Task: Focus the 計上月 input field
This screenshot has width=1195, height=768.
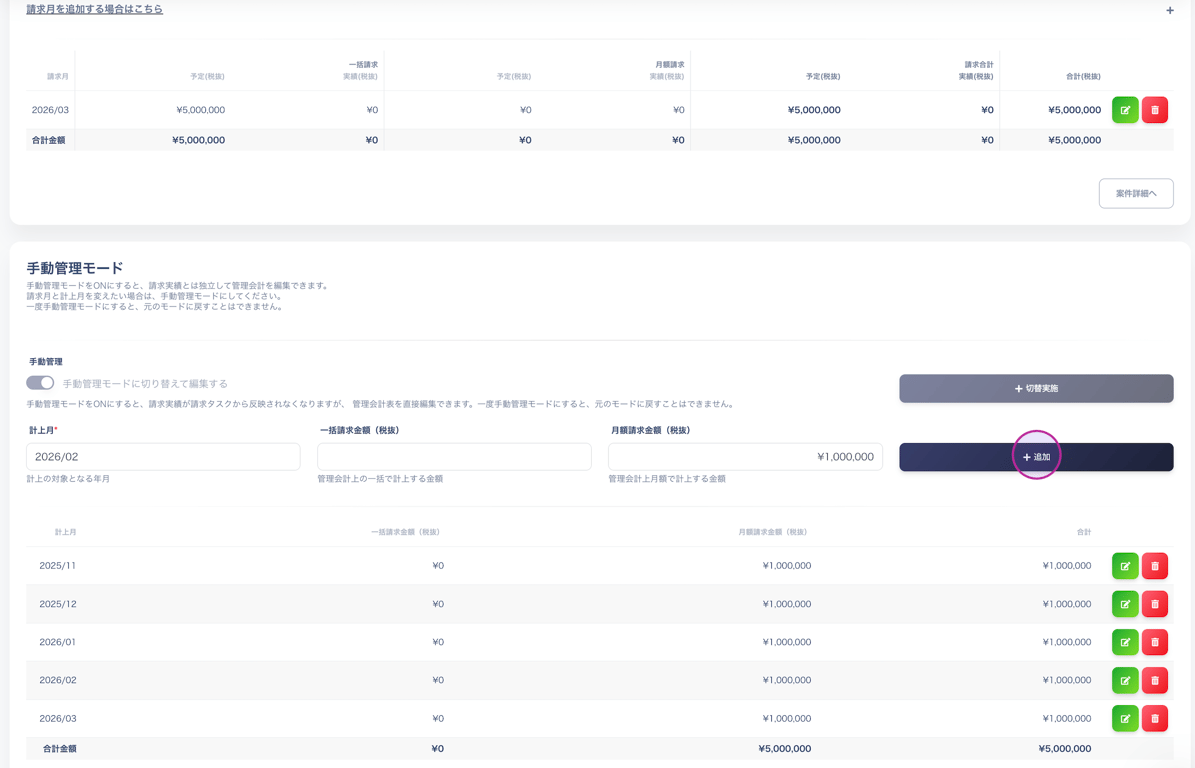Action: click(x=163, y=457)
